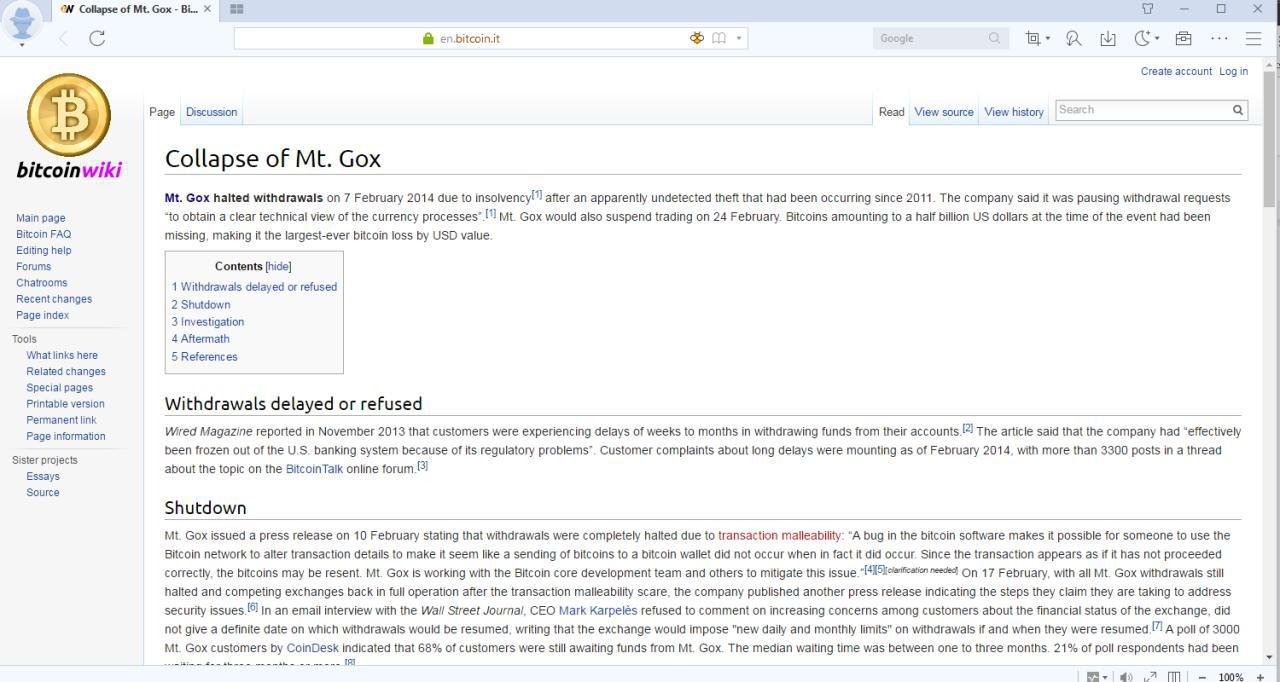Viewport: 1280px width, 682px height.
Task: Jump to 1 Withdrawals delayed or refused
Action: pyautogui.click(x=254, y=287)
